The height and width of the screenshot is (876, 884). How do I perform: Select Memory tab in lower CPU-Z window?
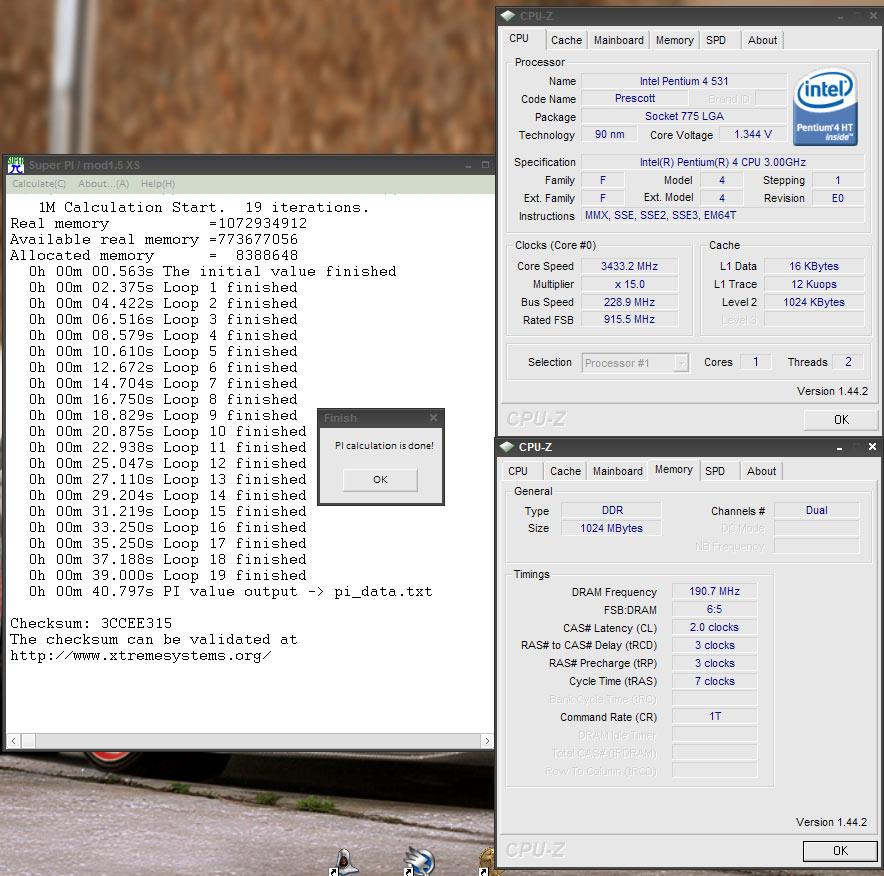click(x=674, y=470)
